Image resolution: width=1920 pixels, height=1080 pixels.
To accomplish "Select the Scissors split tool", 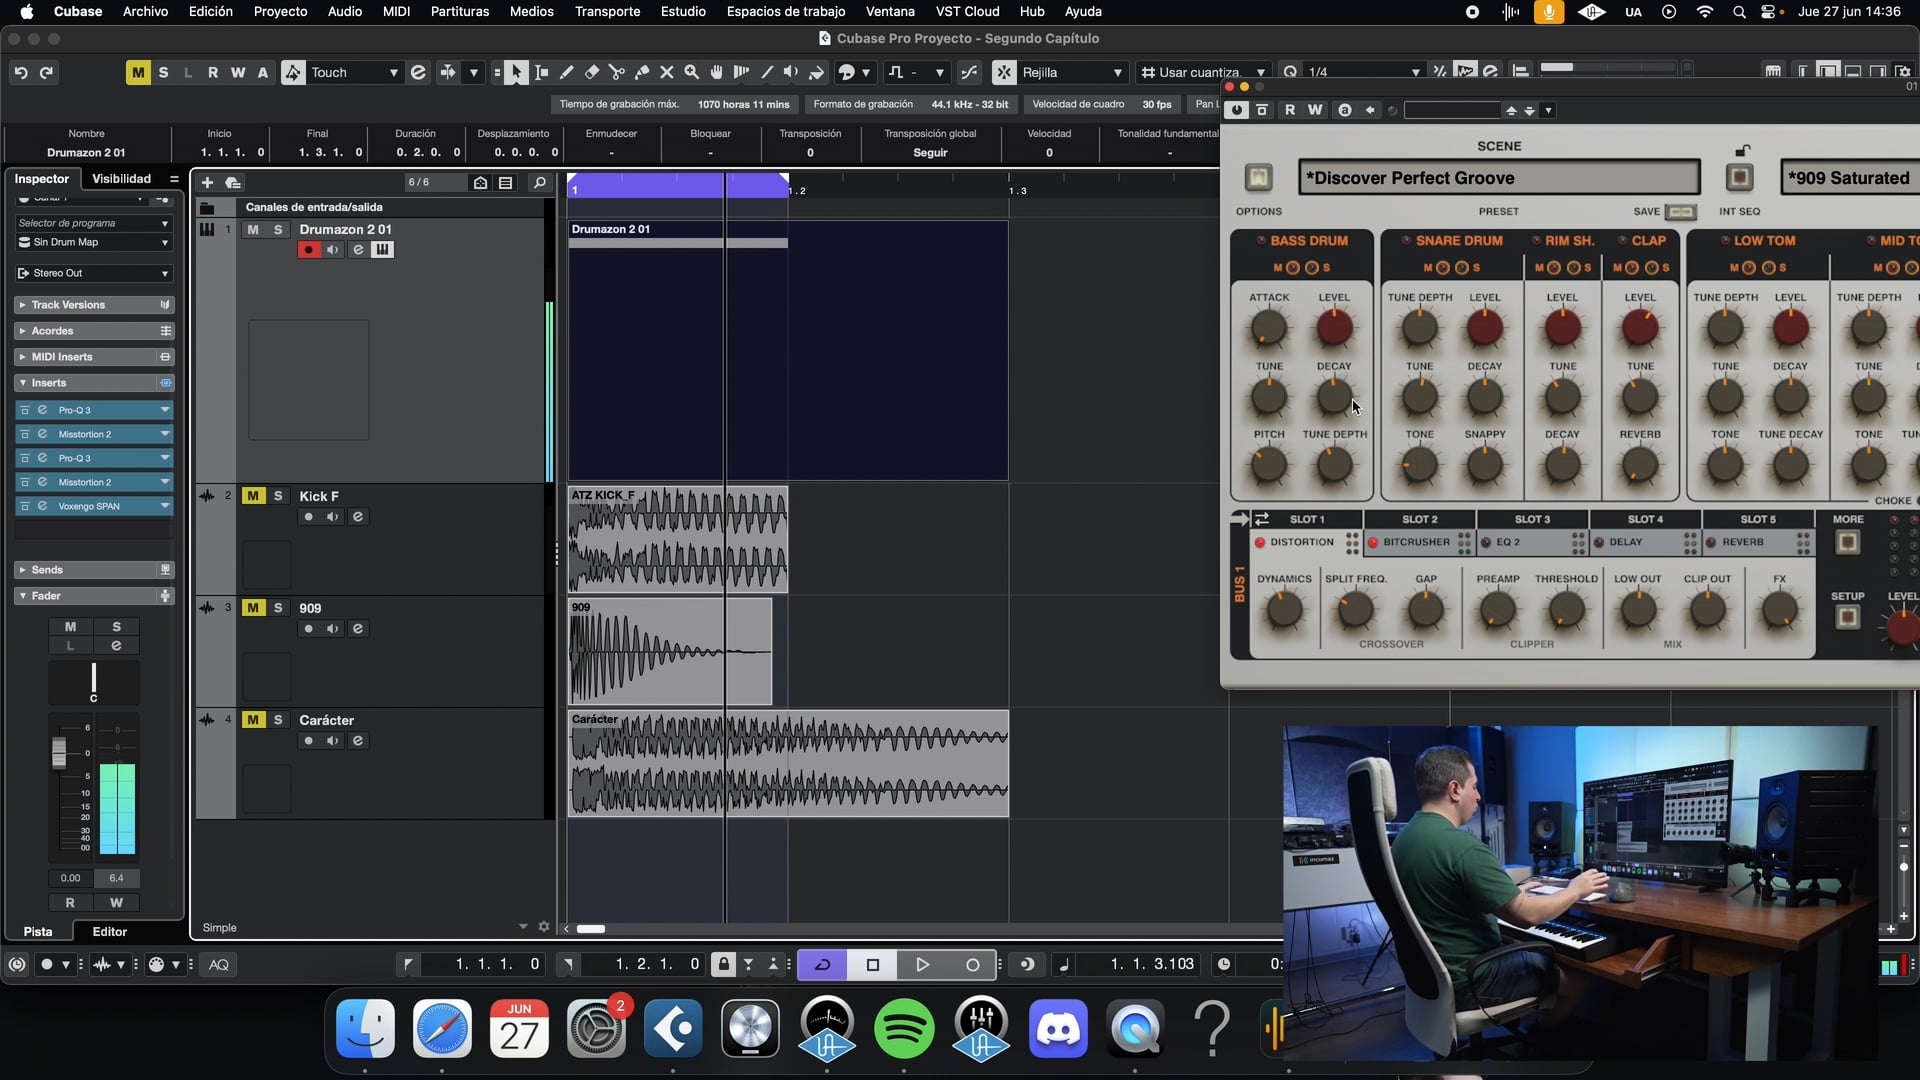I will 616,72.
